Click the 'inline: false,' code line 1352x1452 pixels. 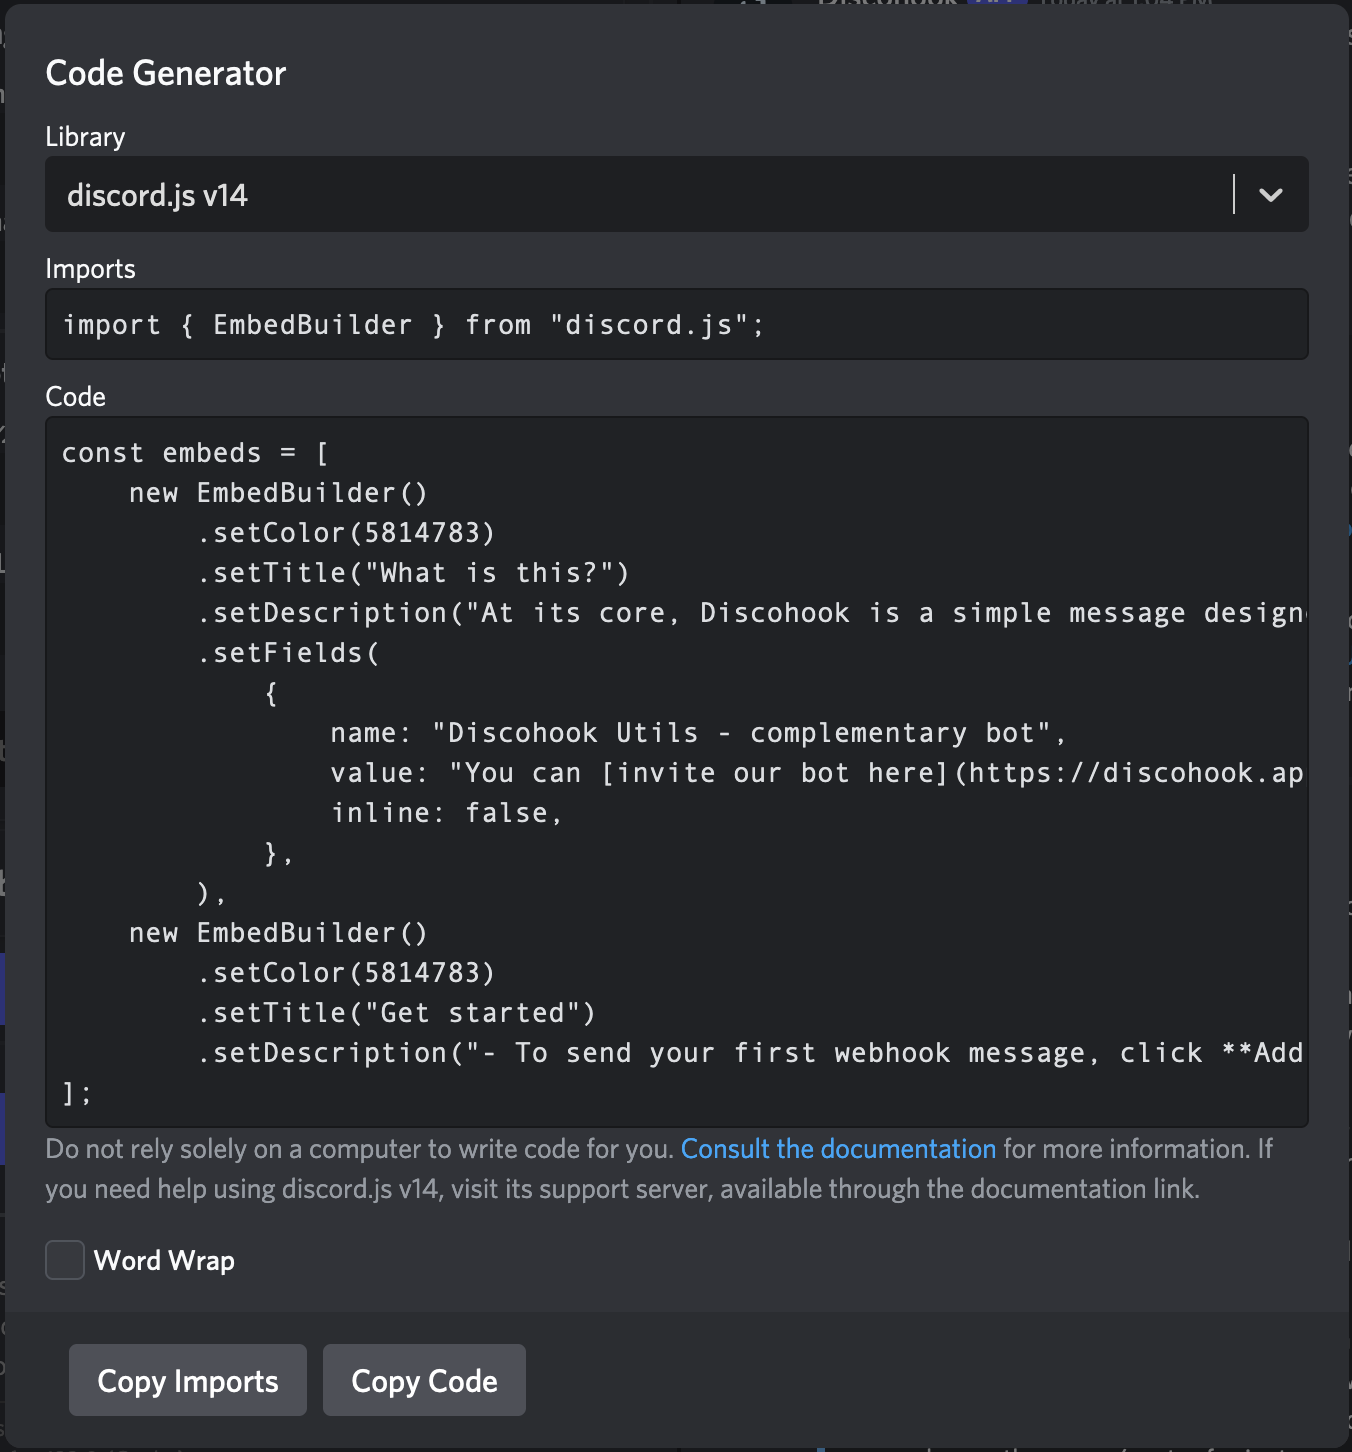point(447,813)
